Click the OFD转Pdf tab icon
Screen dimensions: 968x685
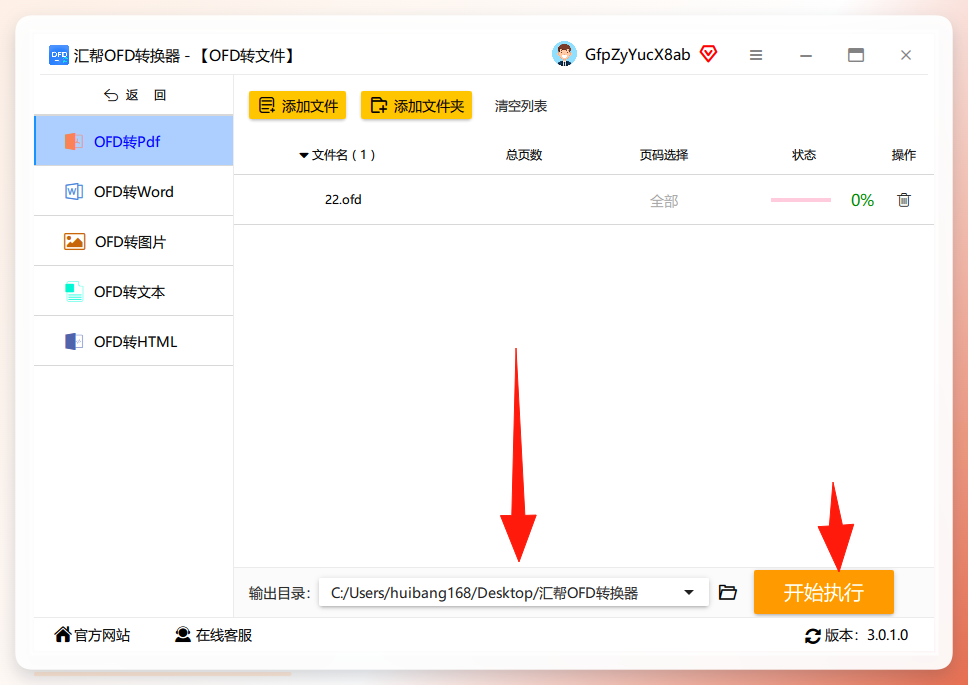pos(74,141)
